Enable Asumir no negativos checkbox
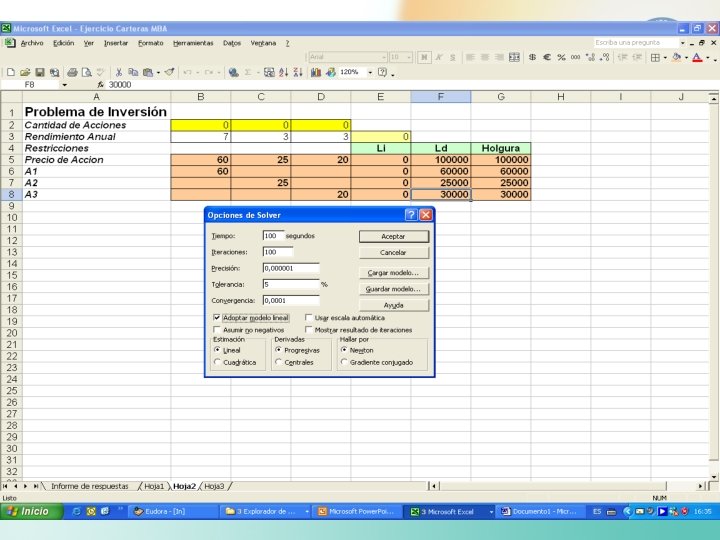 217,330
